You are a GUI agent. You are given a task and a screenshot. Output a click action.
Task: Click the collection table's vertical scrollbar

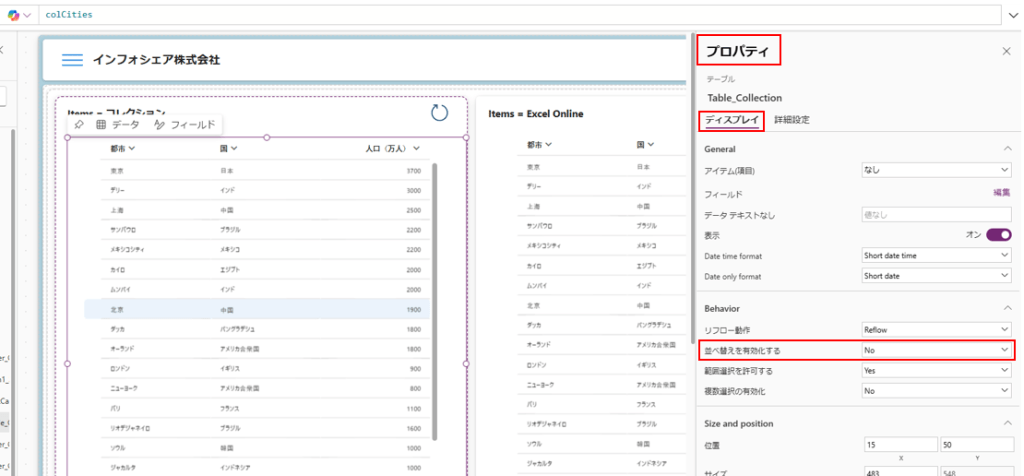tap(433, 300)
